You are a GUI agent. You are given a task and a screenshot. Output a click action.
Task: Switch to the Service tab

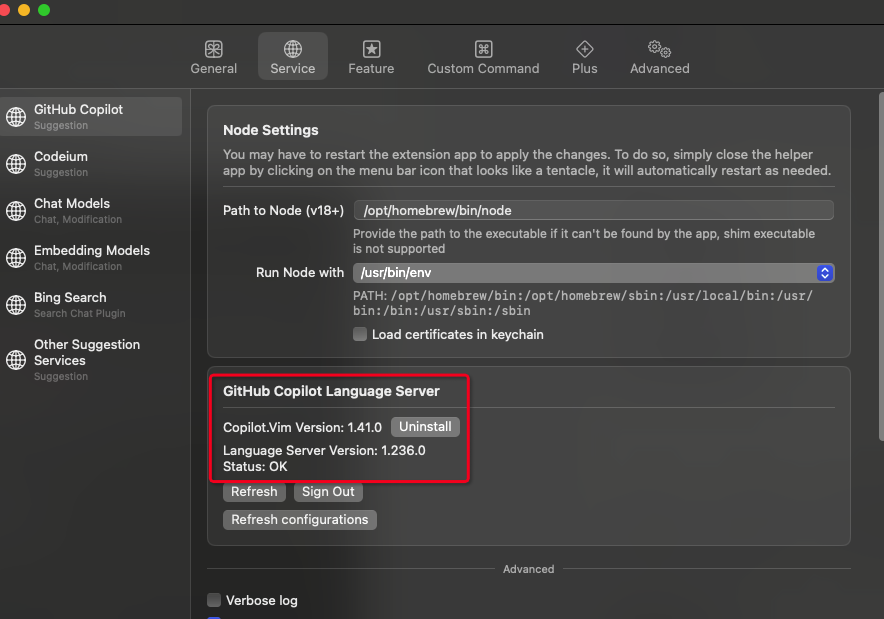[293, 56]
